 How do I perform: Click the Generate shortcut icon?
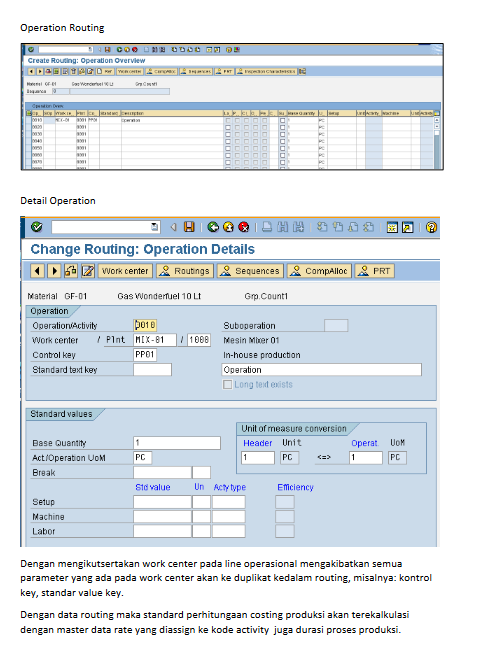(407, 227)
